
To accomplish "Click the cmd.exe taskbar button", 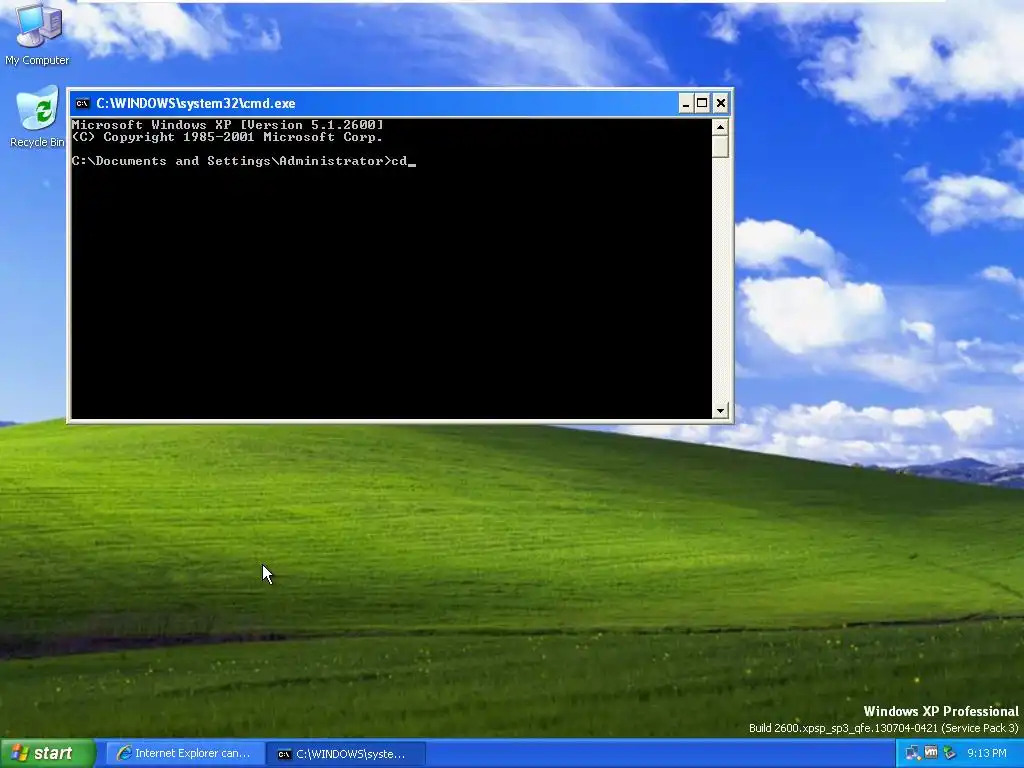I will pyautogui.click(x=346, y=754).
